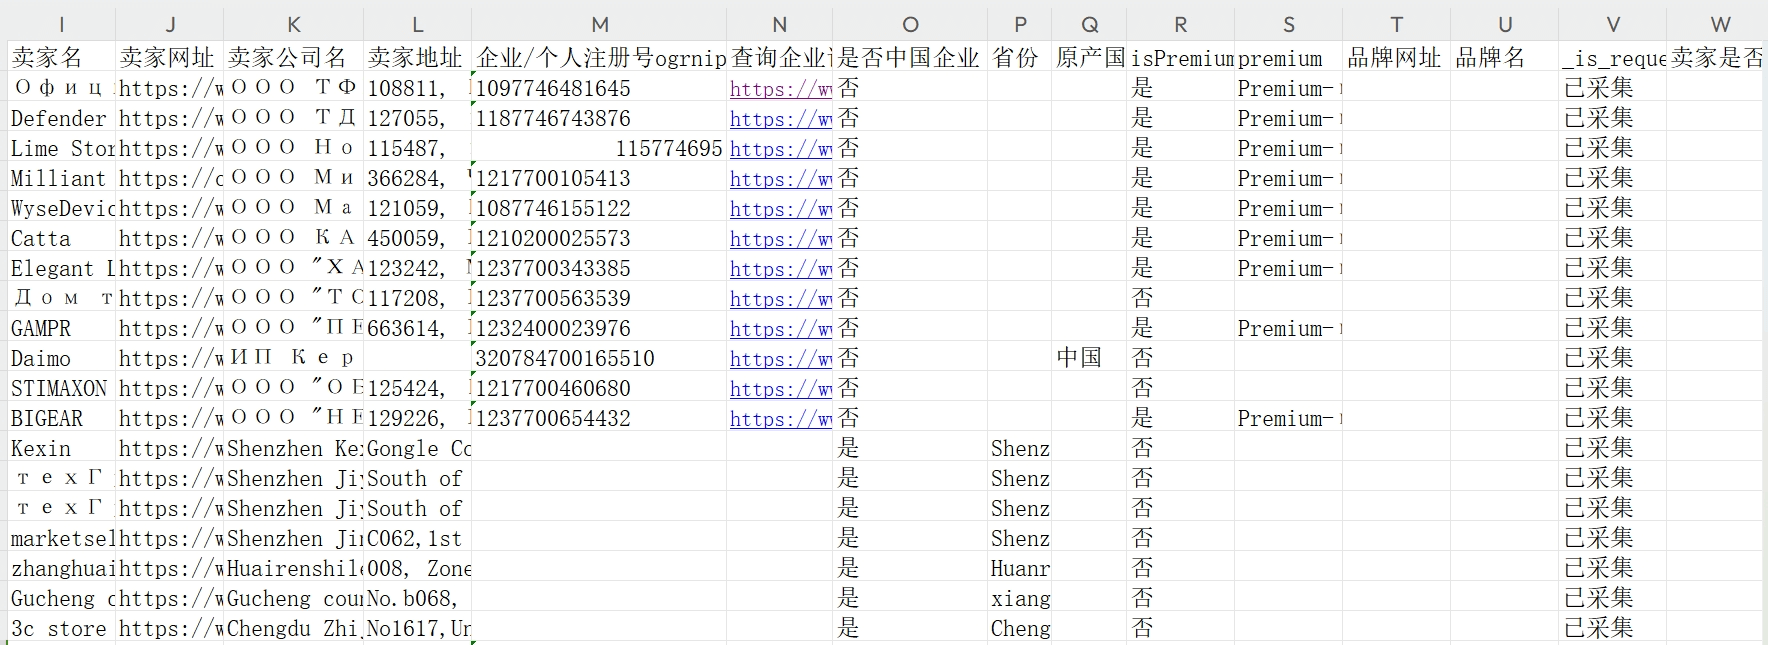Select registration number 1187746743876
The width and height of the screenshot is (1768, 645).
(x=599, y=118)
